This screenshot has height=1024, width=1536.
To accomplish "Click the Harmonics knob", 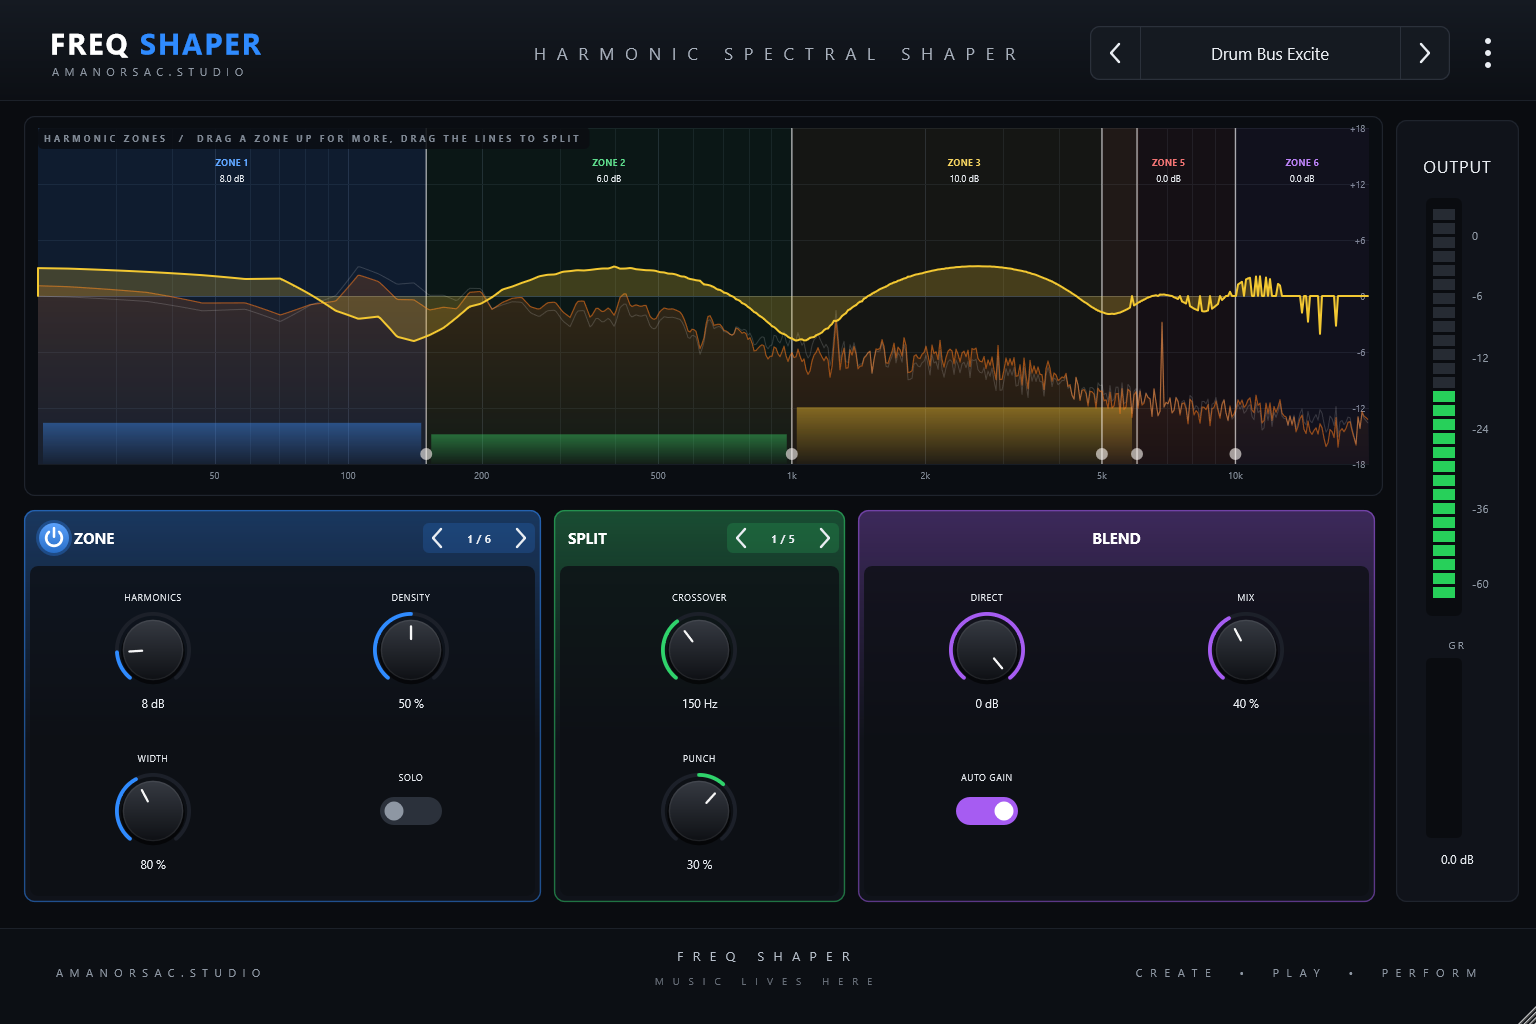I will pos(153,649).
